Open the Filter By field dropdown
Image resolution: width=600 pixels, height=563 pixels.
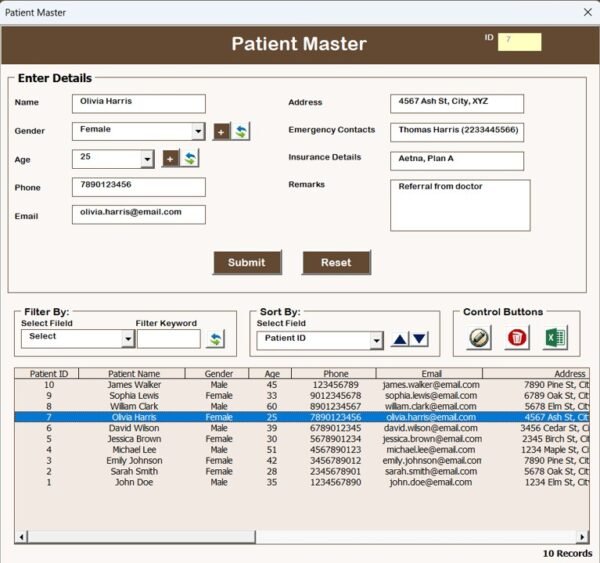click(x=128, y=339)
